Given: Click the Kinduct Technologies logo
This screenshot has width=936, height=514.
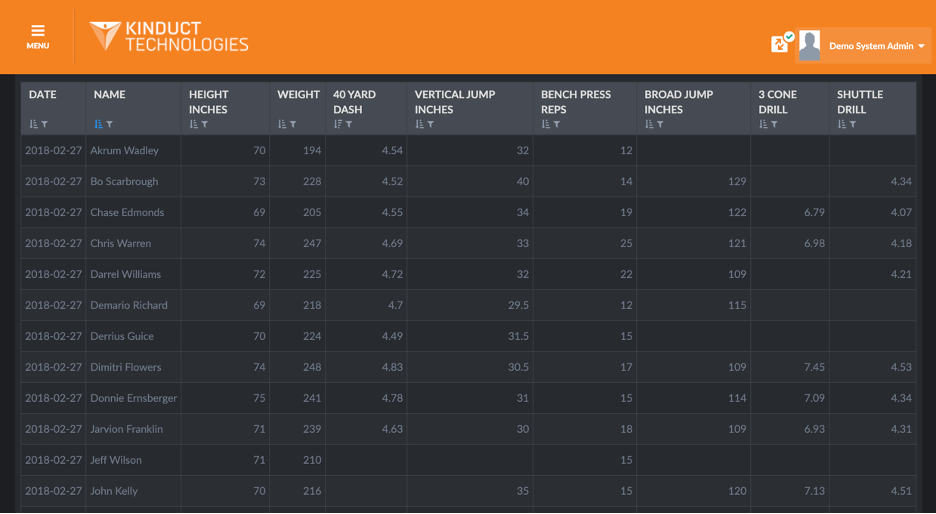Looking at the screenshot, I should [x=169, y=36].
